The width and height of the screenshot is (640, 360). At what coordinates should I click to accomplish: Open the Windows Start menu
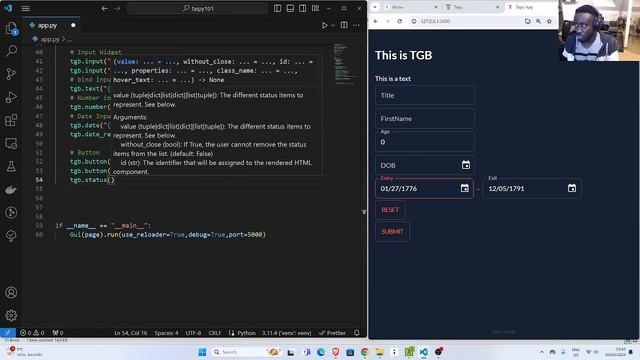pos(202,352)
